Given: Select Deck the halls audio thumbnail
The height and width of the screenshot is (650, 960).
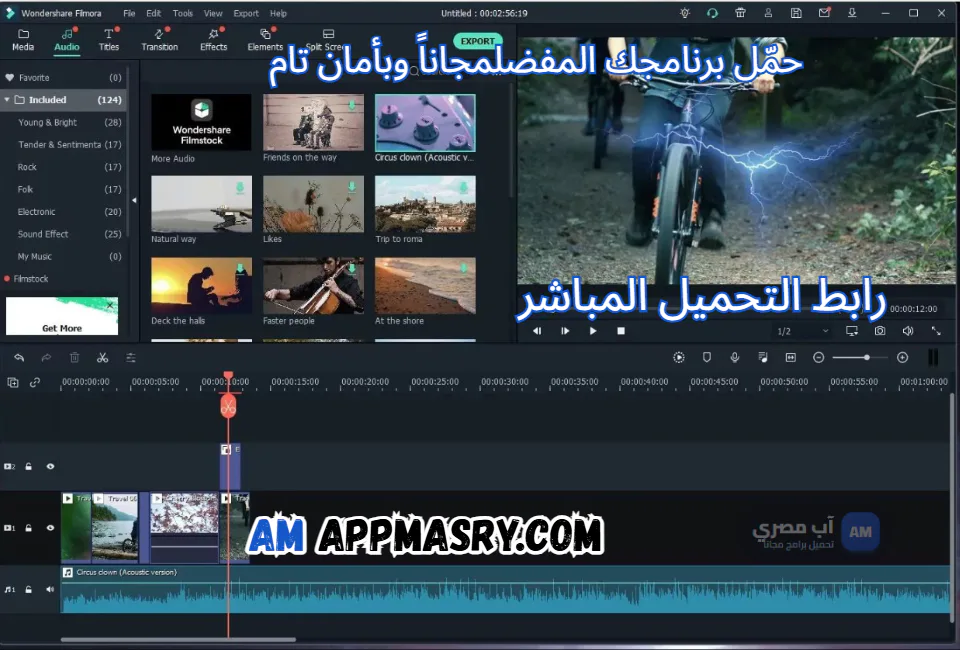Looking at the screenshot, I should 201,285.
